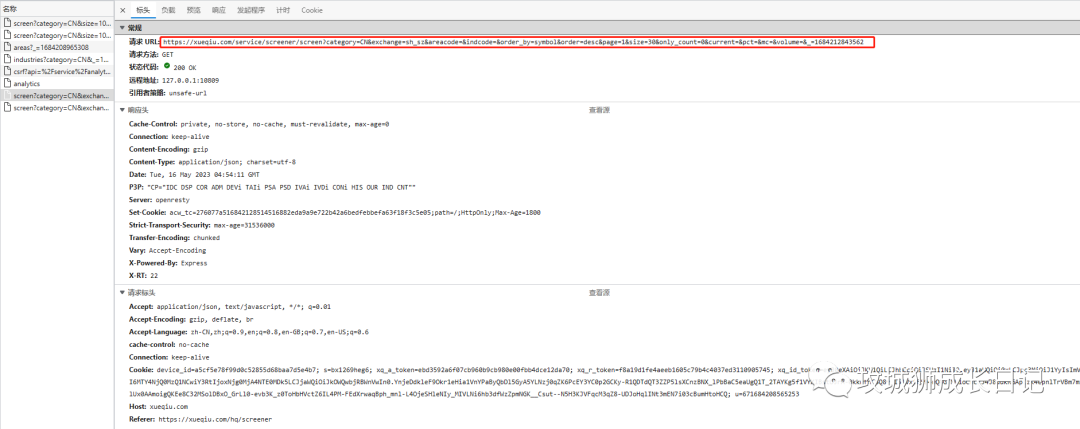The image size is (1080, 429).
Task: Click the file icon beside industries request
Action: [x=7, y=59]
